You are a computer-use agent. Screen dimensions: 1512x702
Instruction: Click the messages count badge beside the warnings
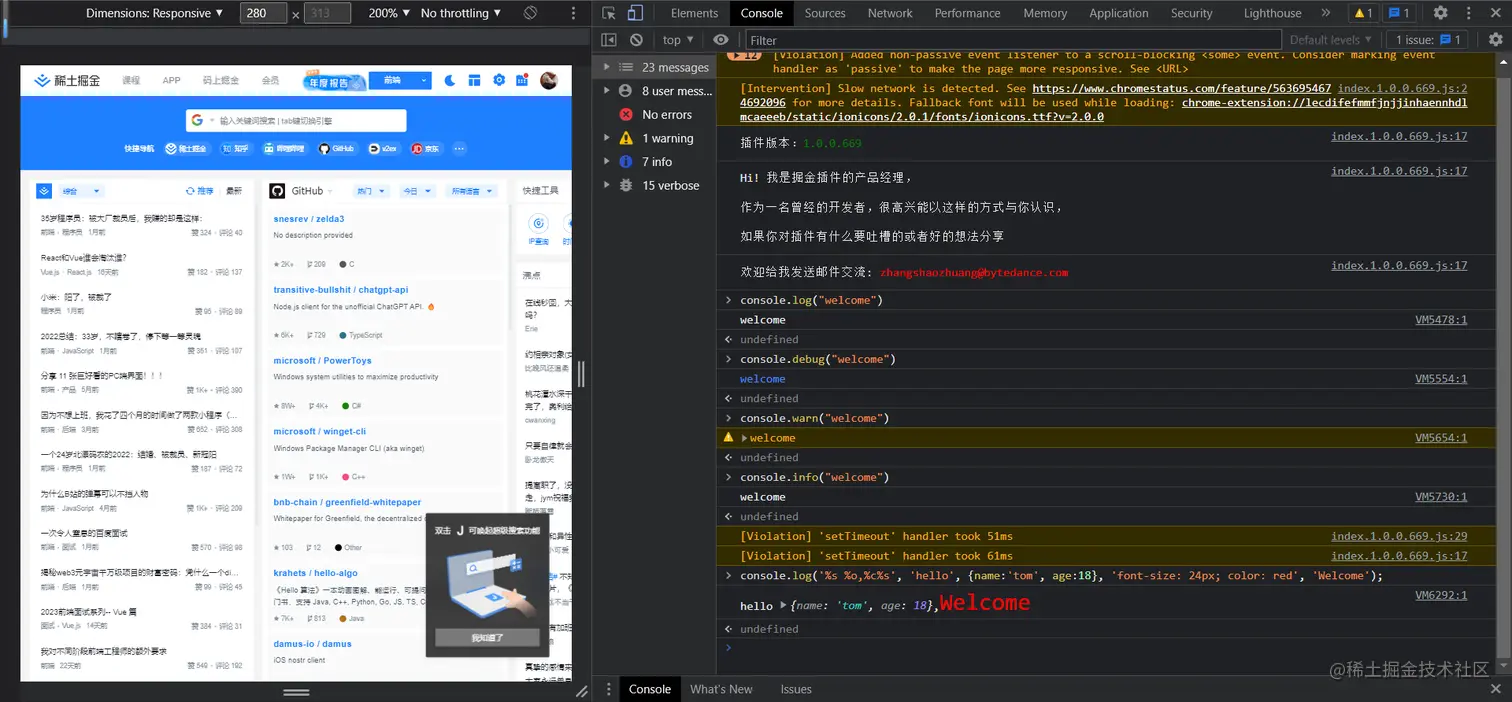pyautogui.click(x=1399, y=13)
